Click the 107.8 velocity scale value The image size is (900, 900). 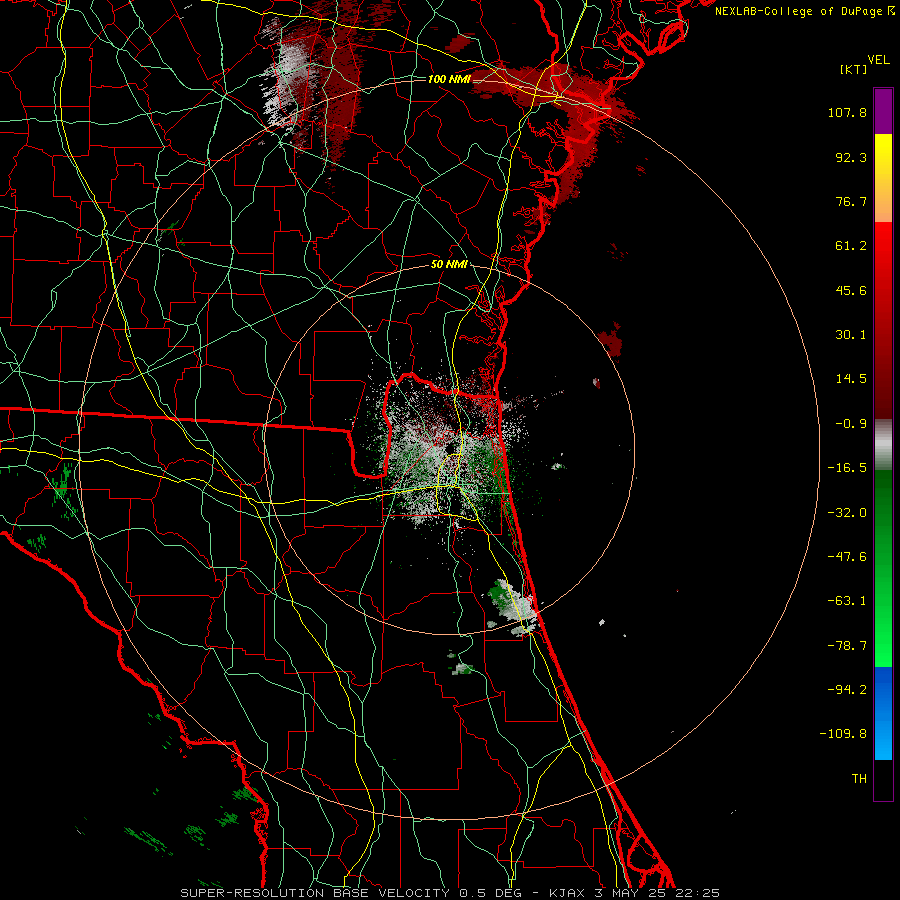click(847, 112)
